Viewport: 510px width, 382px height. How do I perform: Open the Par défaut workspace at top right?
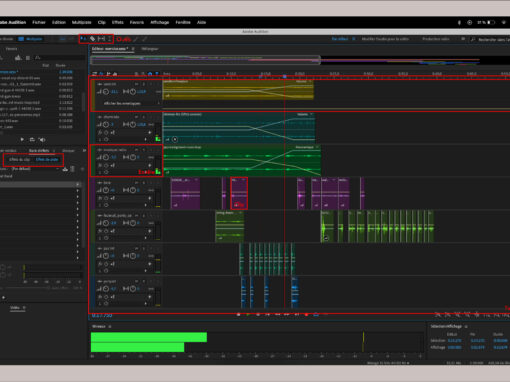340,39
